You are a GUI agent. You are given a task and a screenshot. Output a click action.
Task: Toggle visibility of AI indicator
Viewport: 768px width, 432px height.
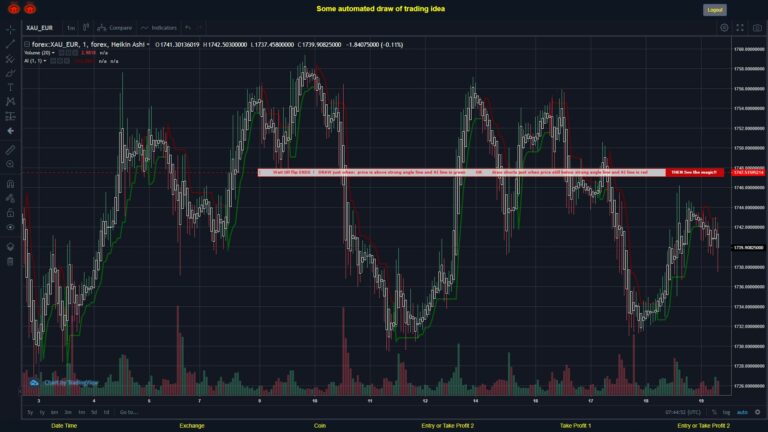(53, 61)
